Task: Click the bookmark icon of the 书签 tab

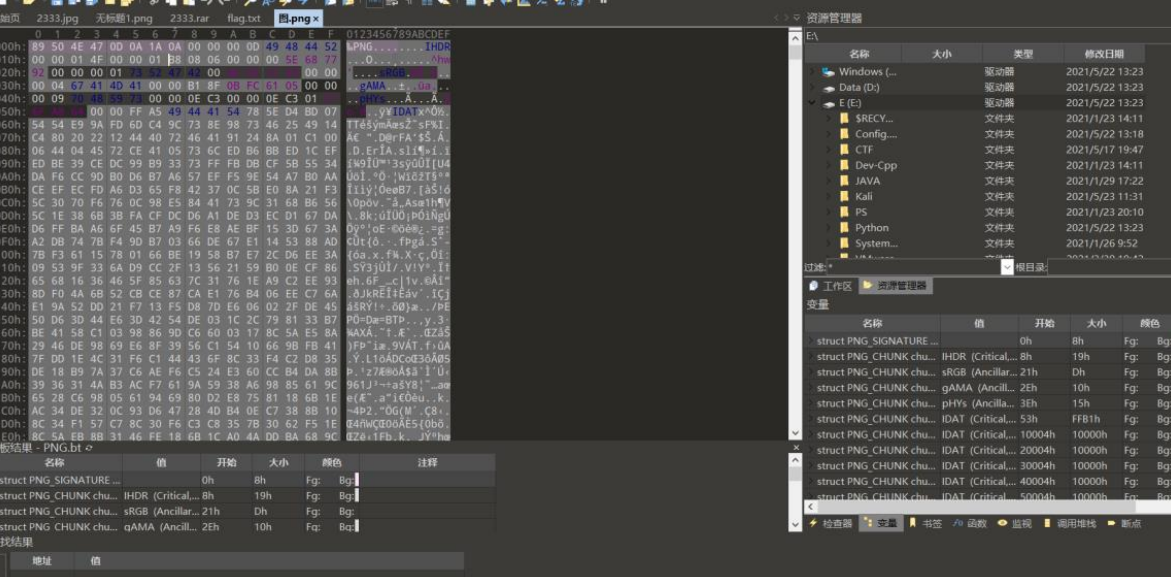Action: 912,523
